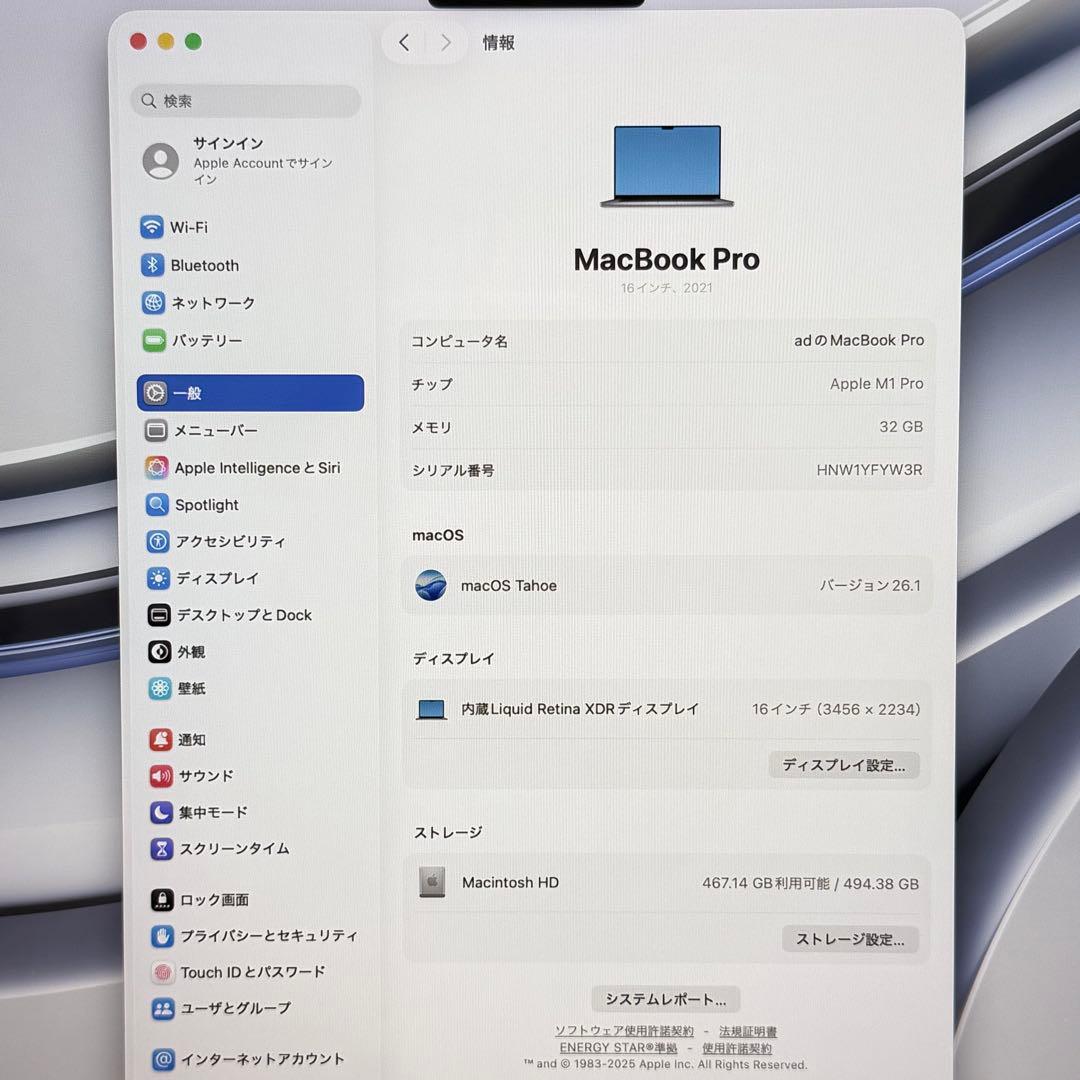Click the MacBook Pro title heading
This screenshot has height=1080, width=1080.
pyautogui.click(x=667, y=260)
